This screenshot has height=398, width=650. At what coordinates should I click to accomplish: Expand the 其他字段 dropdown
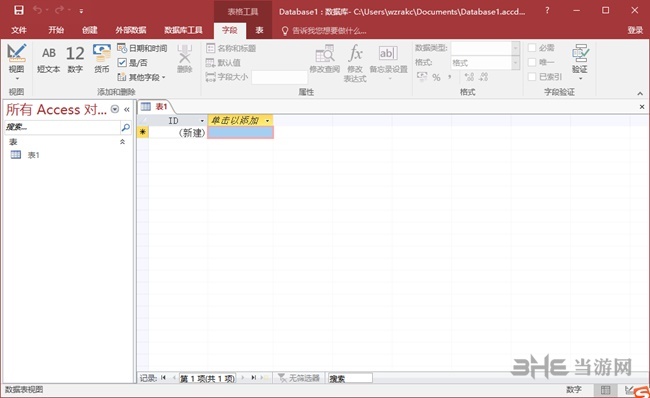[141, 77]
